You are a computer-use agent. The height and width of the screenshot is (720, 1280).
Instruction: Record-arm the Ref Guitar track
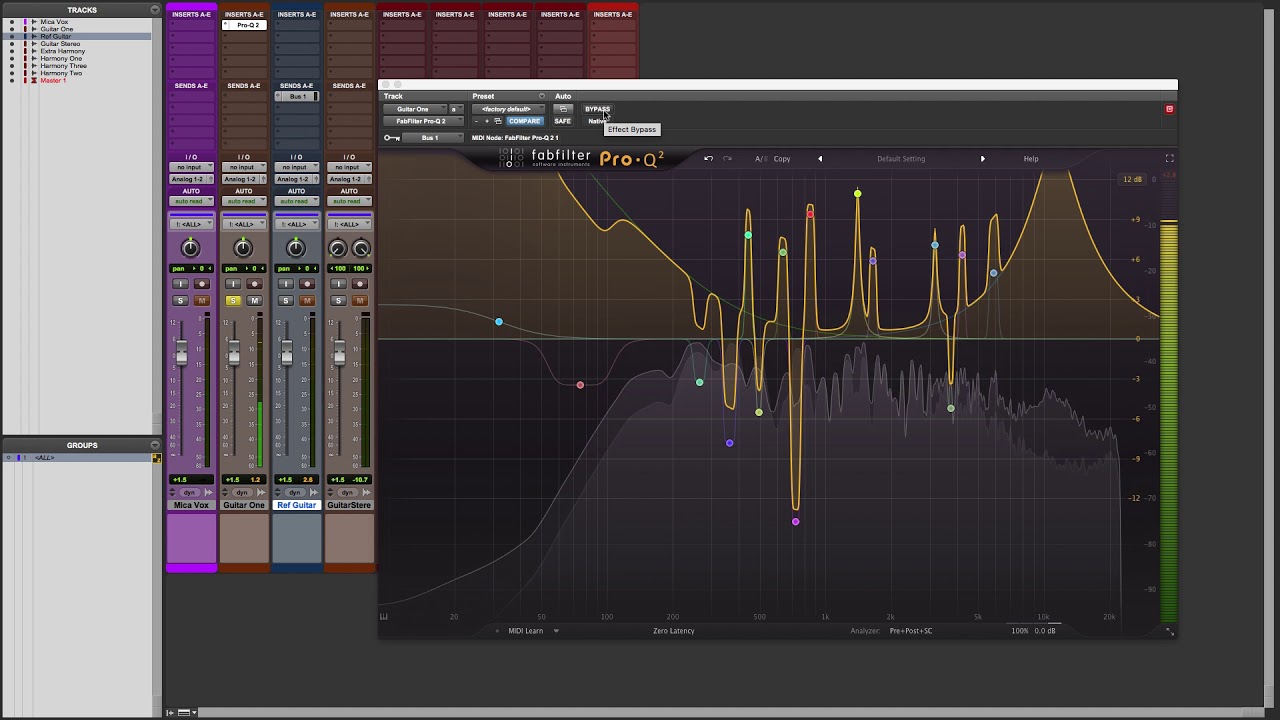coord(307,284)
